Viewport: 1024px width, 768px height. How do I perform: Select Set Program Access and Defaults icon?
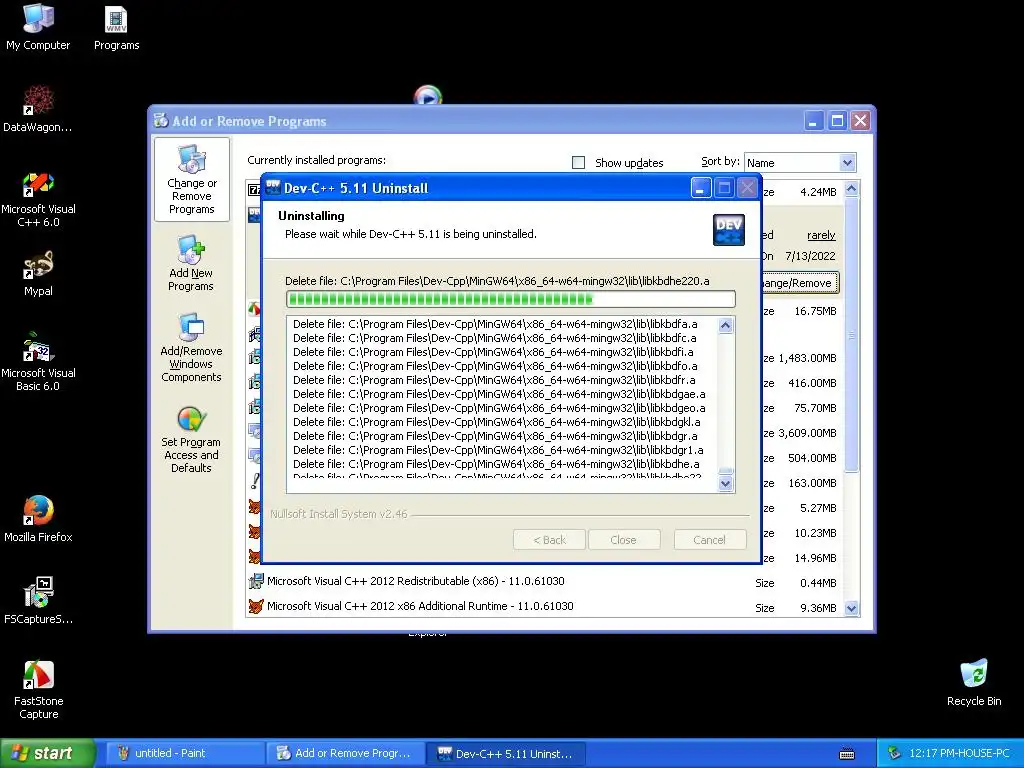(x=191, y=440)
